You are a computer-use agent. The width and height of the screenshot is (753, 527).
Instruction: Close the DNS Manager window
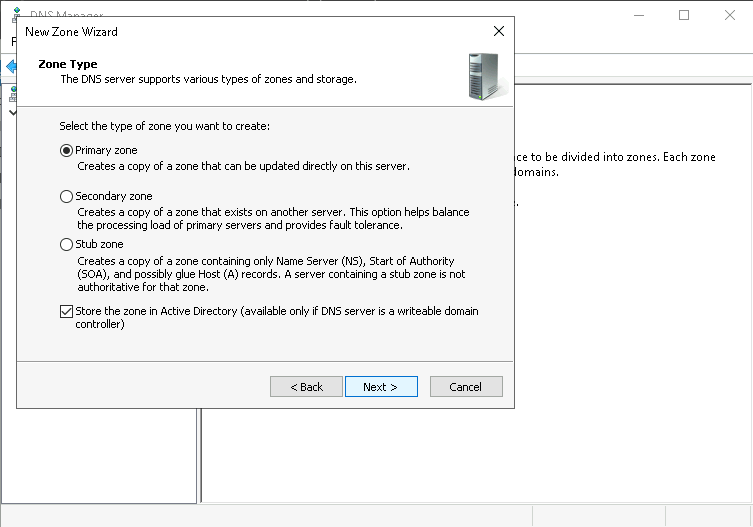[730, 15]
